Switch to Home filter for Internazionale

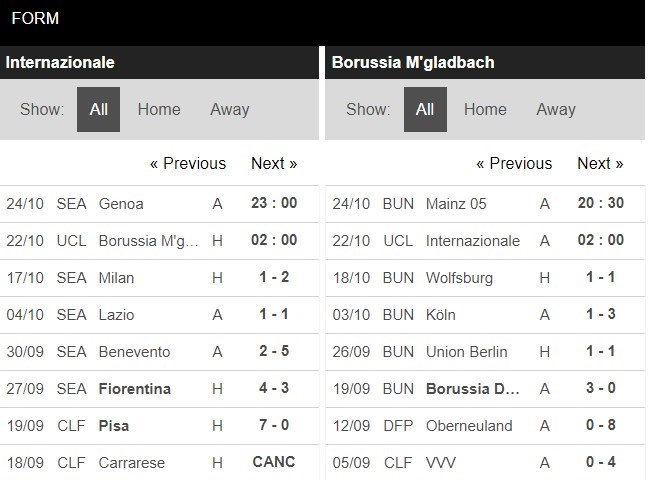pos(159,109)
